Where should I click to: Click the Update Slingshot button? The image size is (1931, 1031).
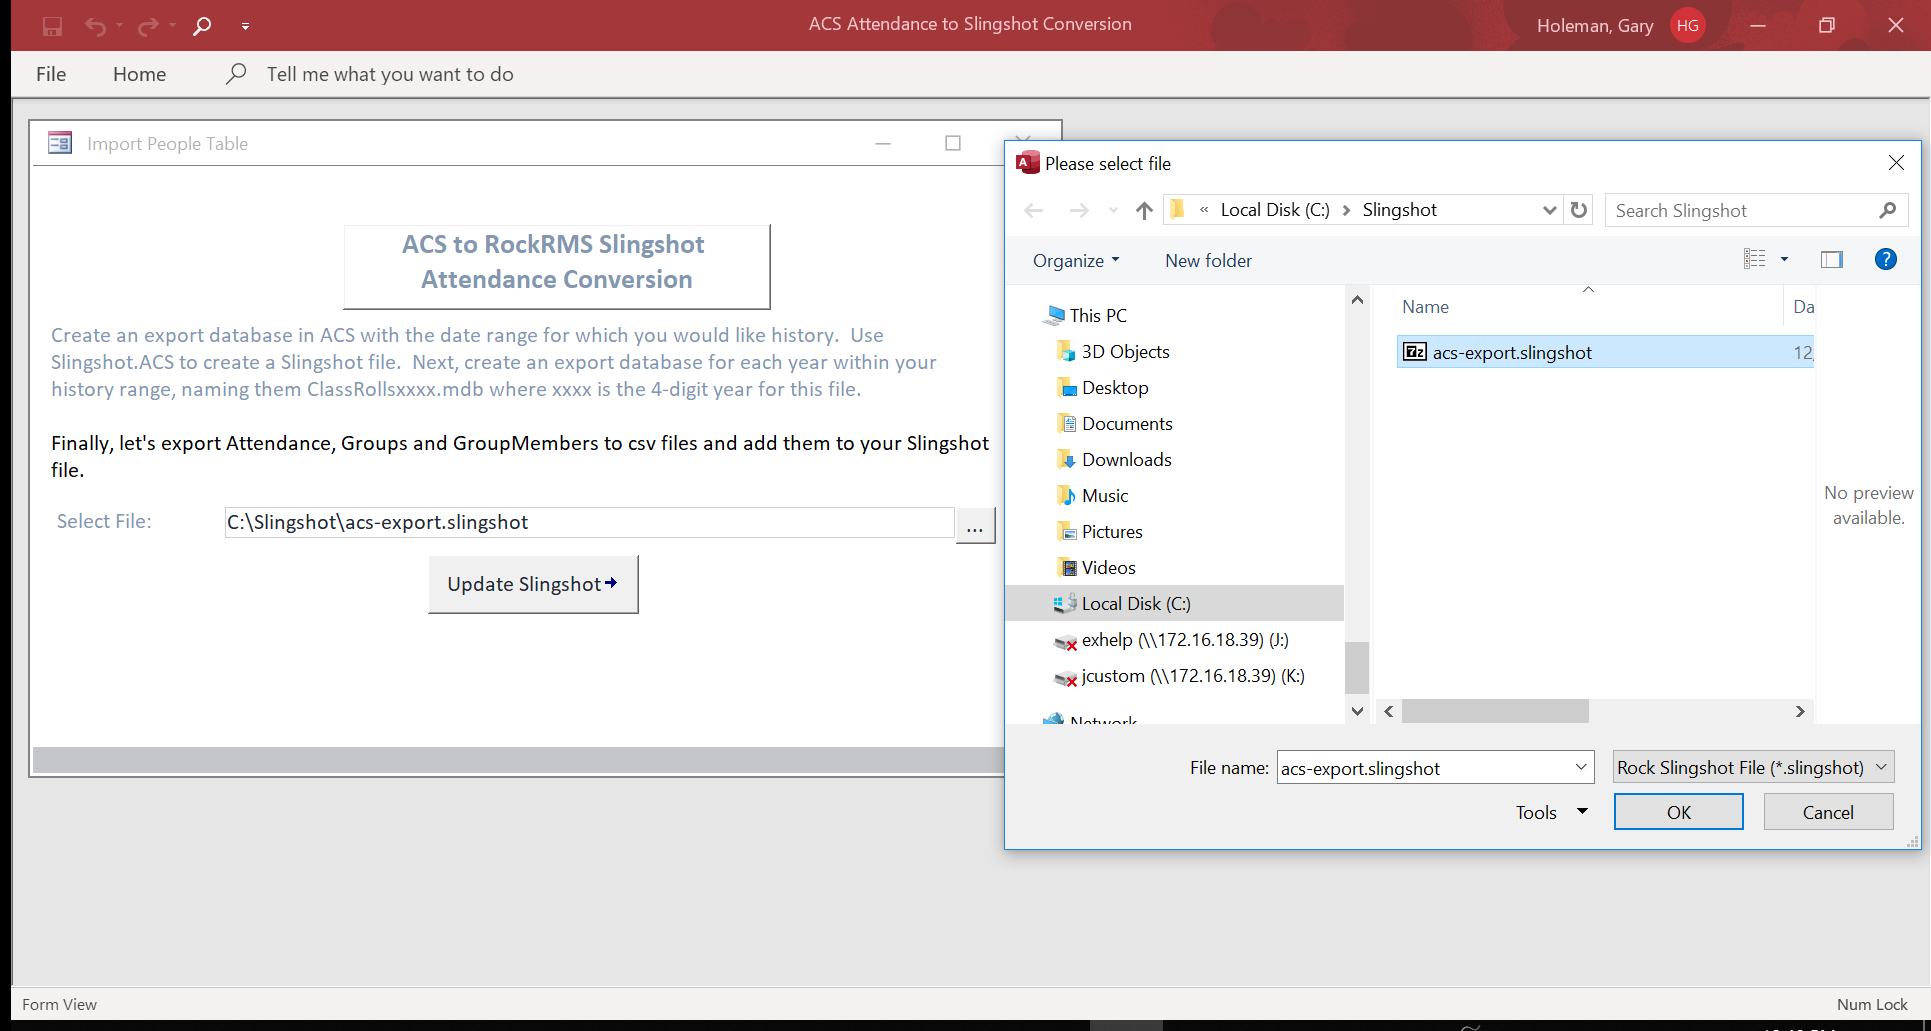tap(533, 584)
